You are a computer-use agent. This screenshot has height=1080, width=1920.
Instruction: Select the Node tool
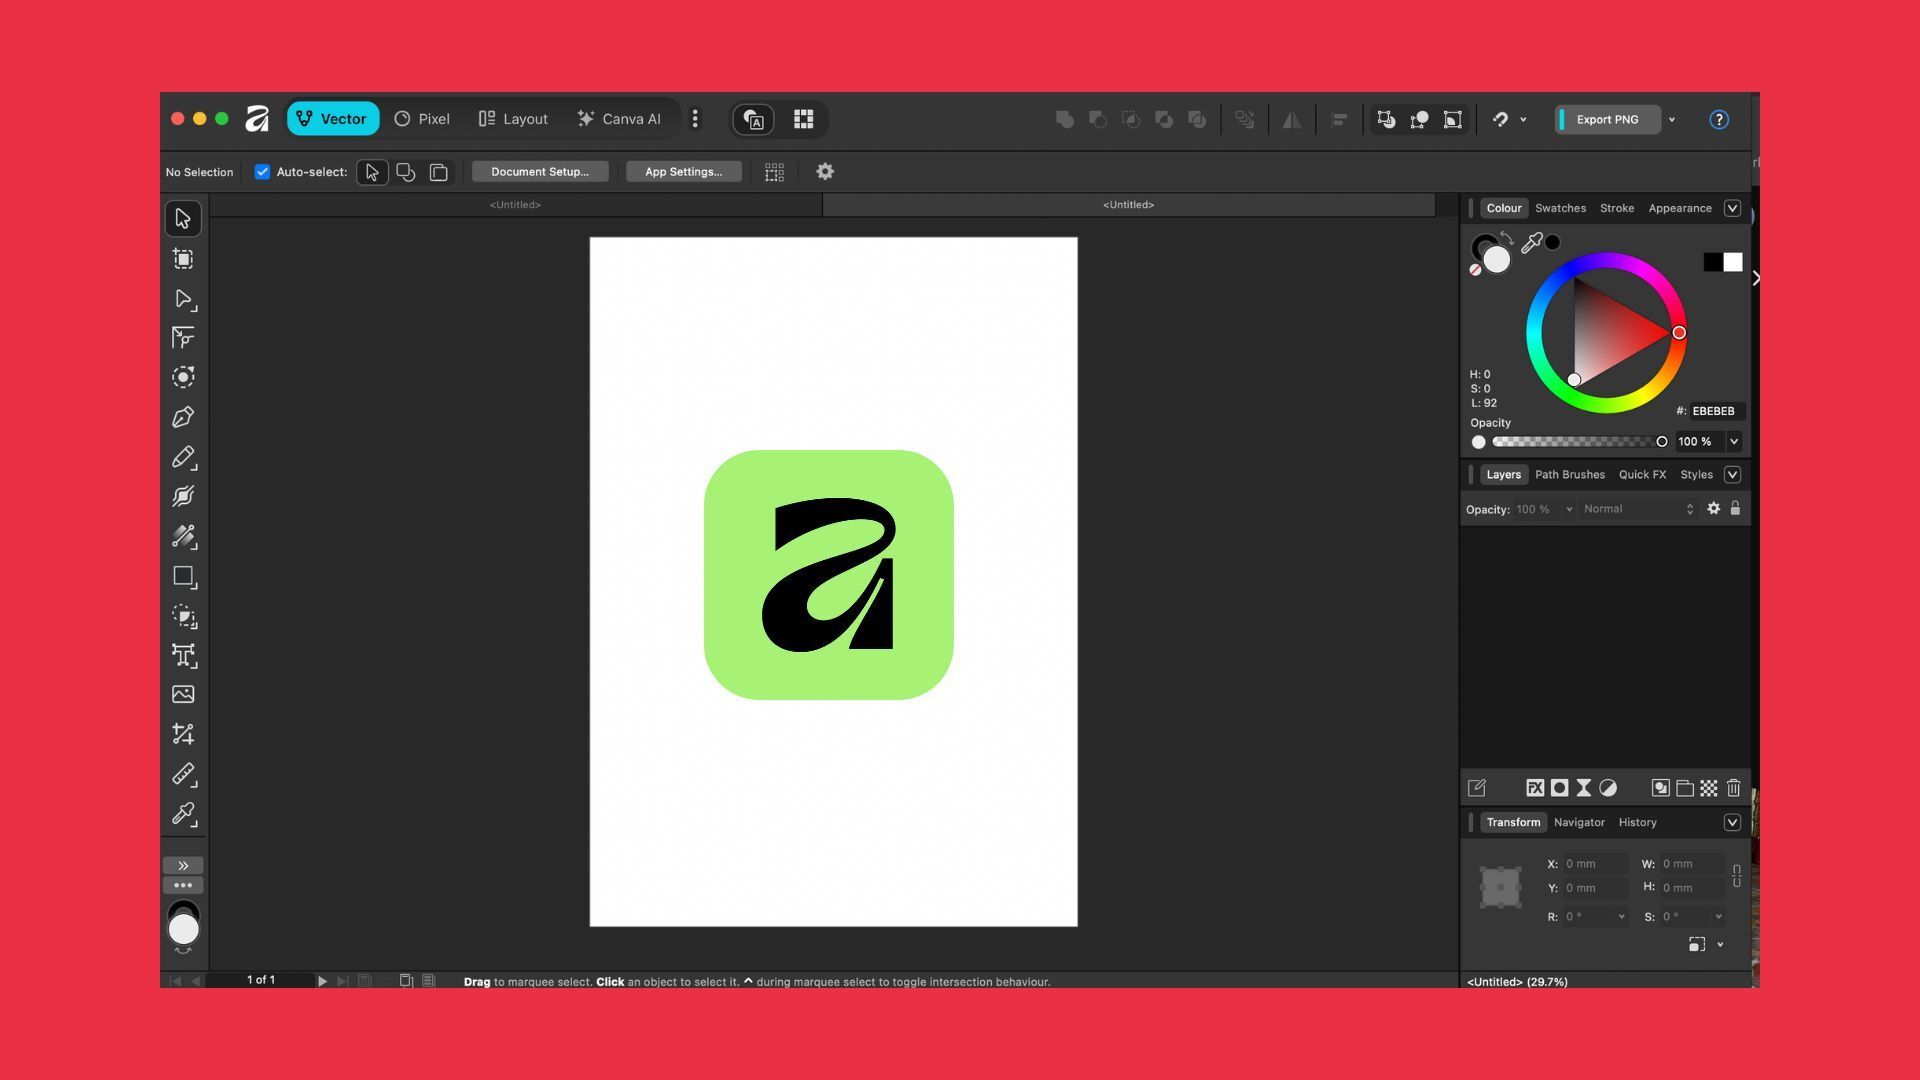(x=183, y=299)
